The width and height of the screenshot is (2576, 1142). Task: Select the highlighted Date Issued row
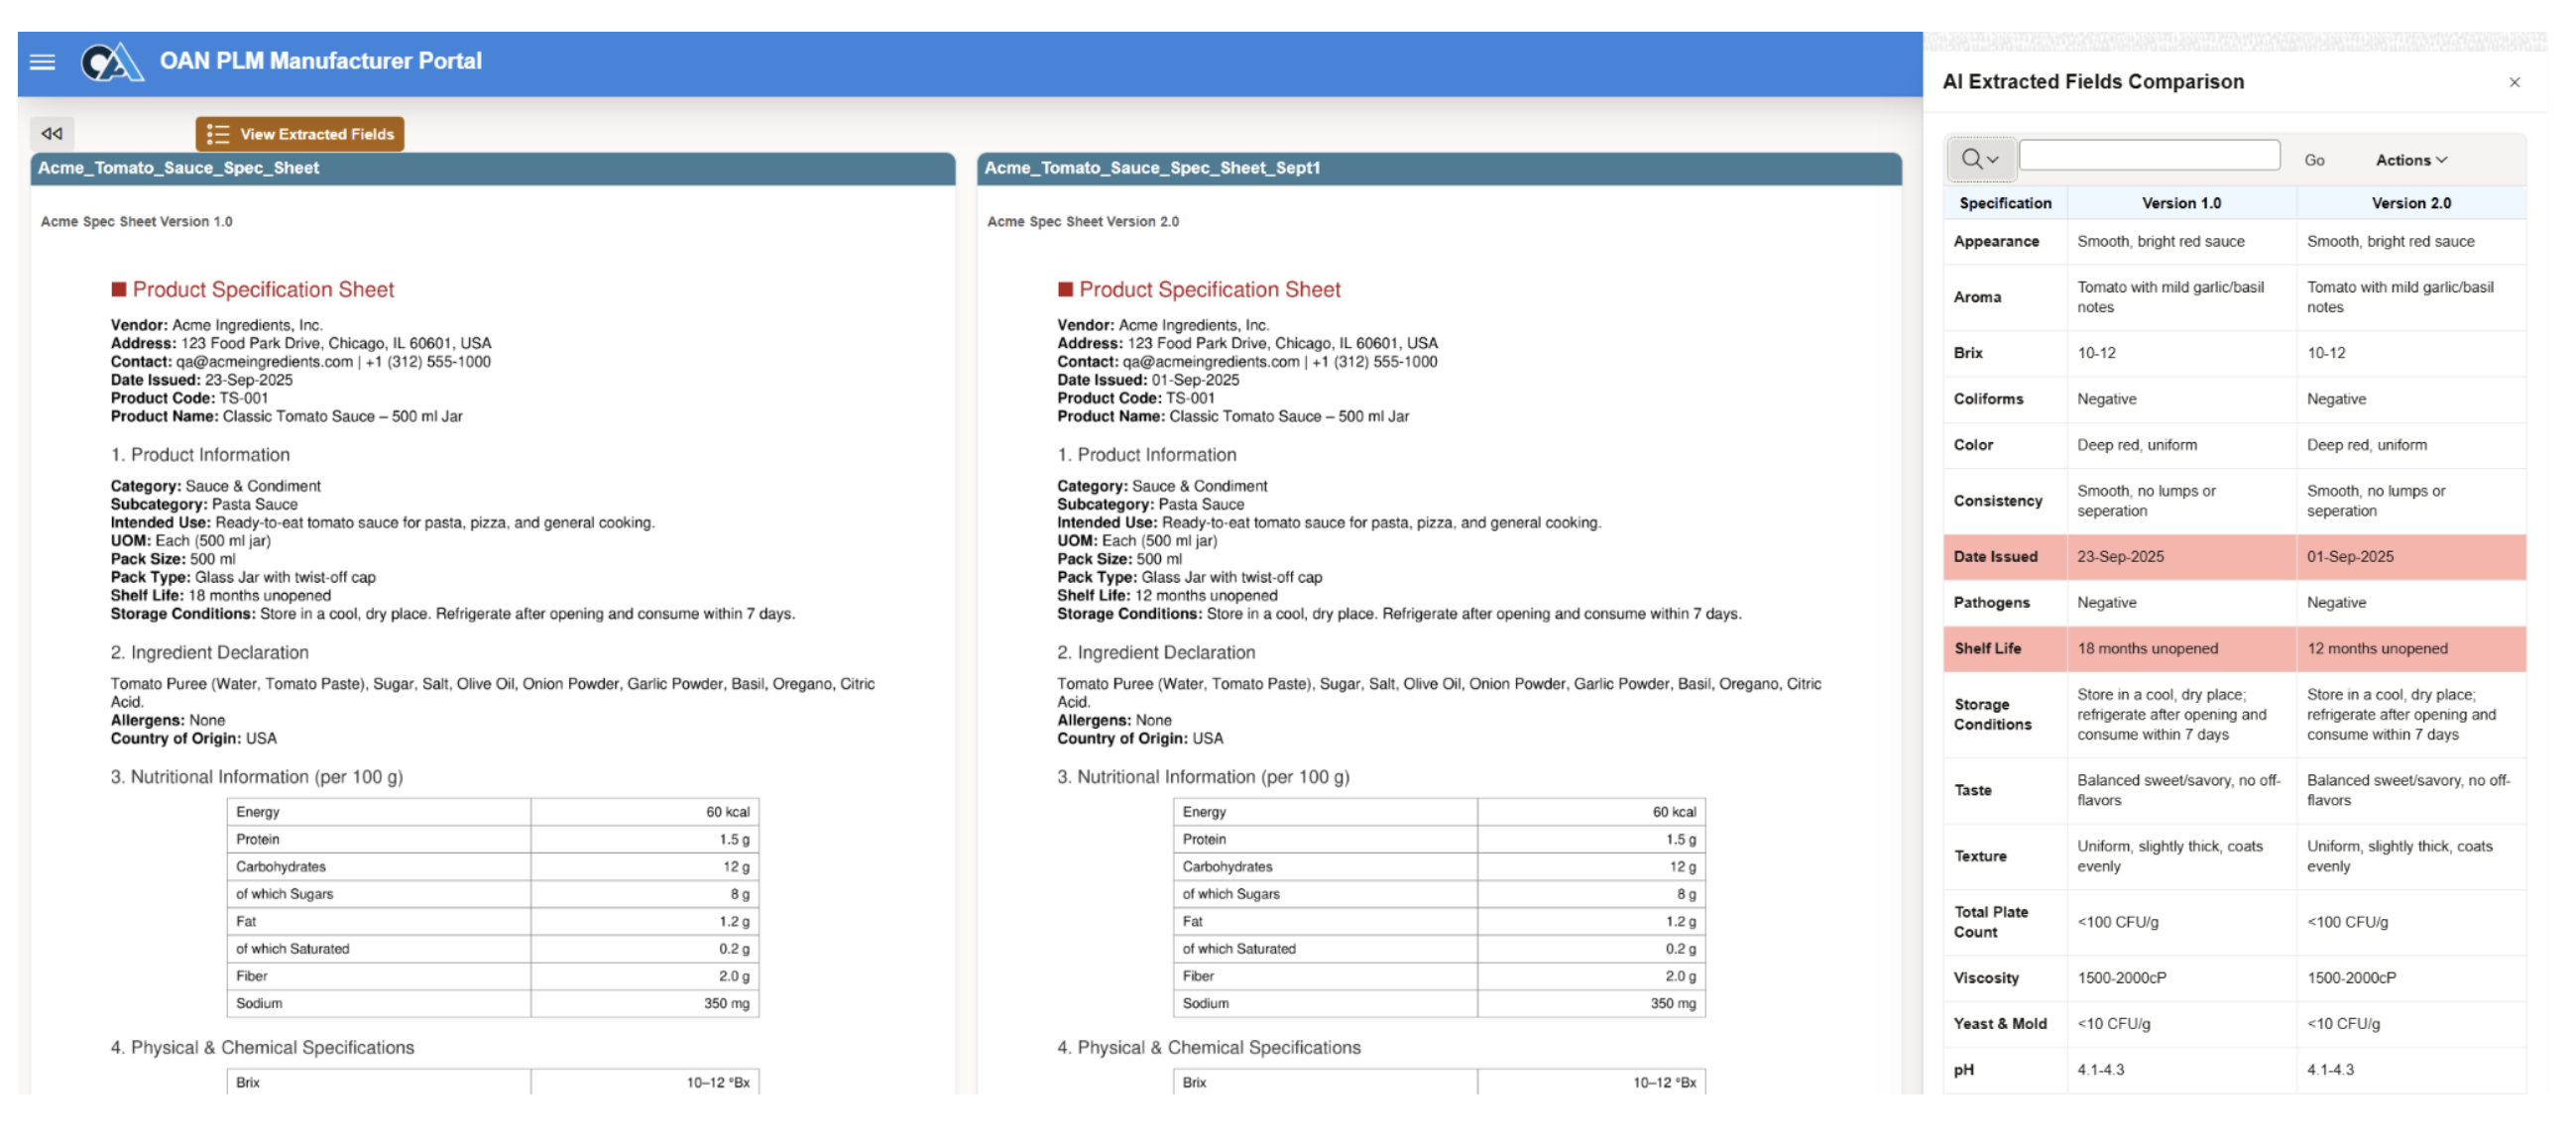coord(1995,557)
